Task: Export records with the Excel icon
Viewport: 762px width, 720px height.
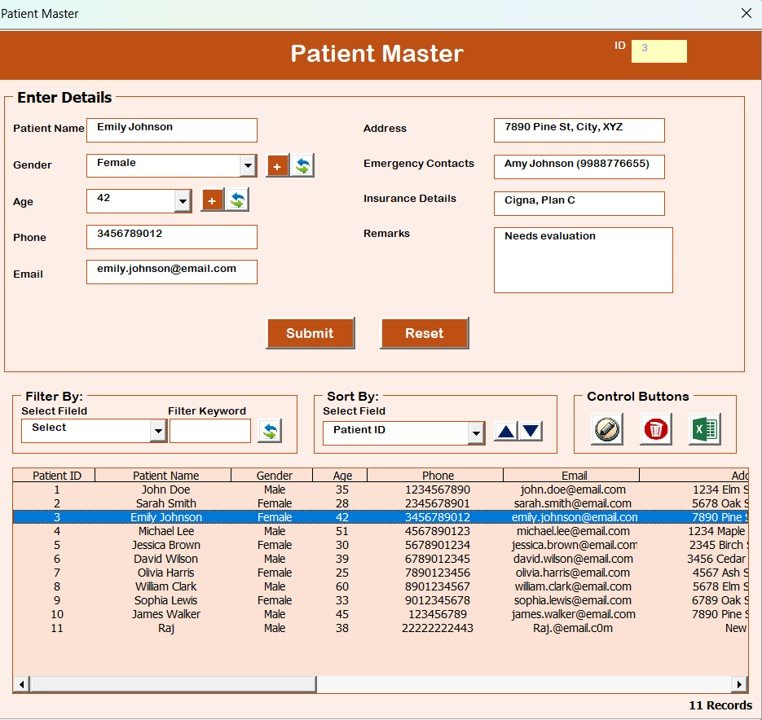Action: point(705,429)
